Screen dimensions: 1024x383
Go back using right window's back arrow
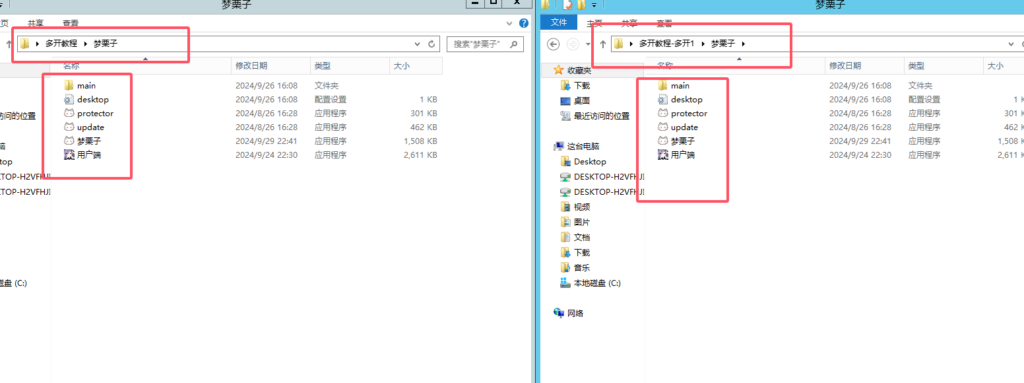[x=554, y=44]
